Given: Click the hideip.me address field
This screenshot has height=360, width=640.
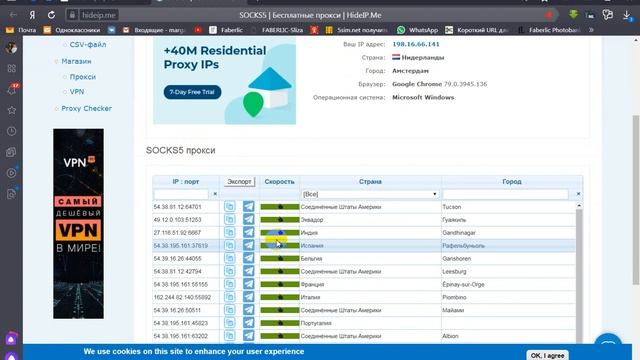Looking at the screenshot, I should click(98, 15).
